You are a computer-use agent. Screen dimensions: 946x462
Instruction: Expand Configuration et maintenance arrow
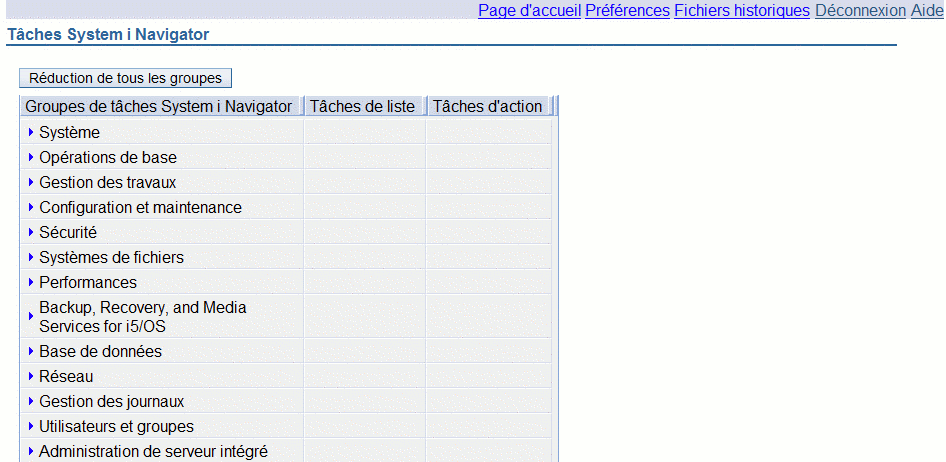[x=31, y=207]
